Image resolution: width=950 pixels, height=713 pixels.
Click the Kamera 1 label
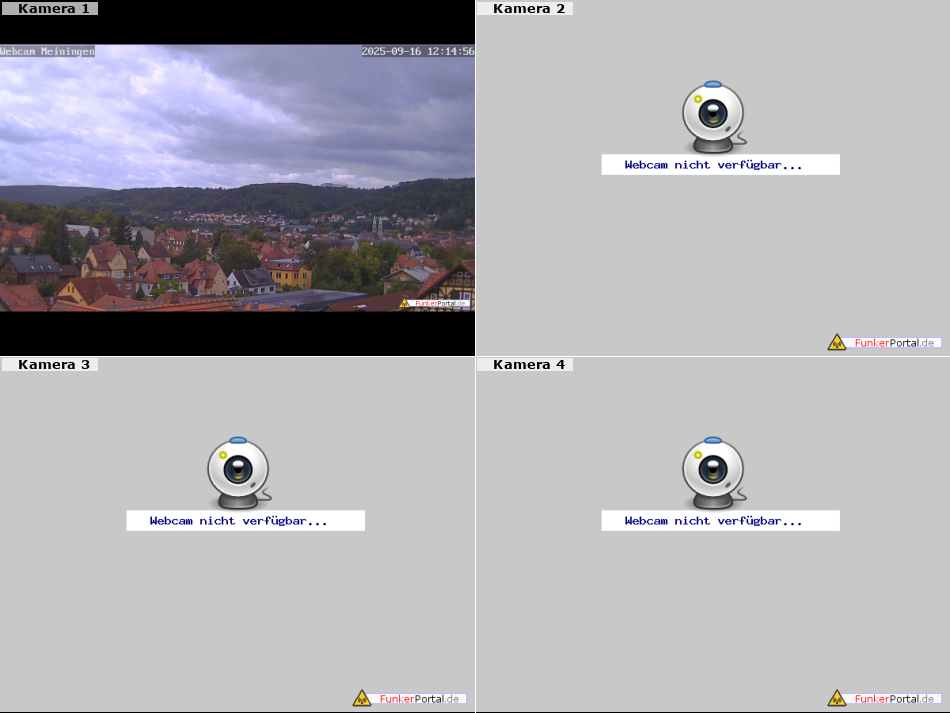(49, 8)
